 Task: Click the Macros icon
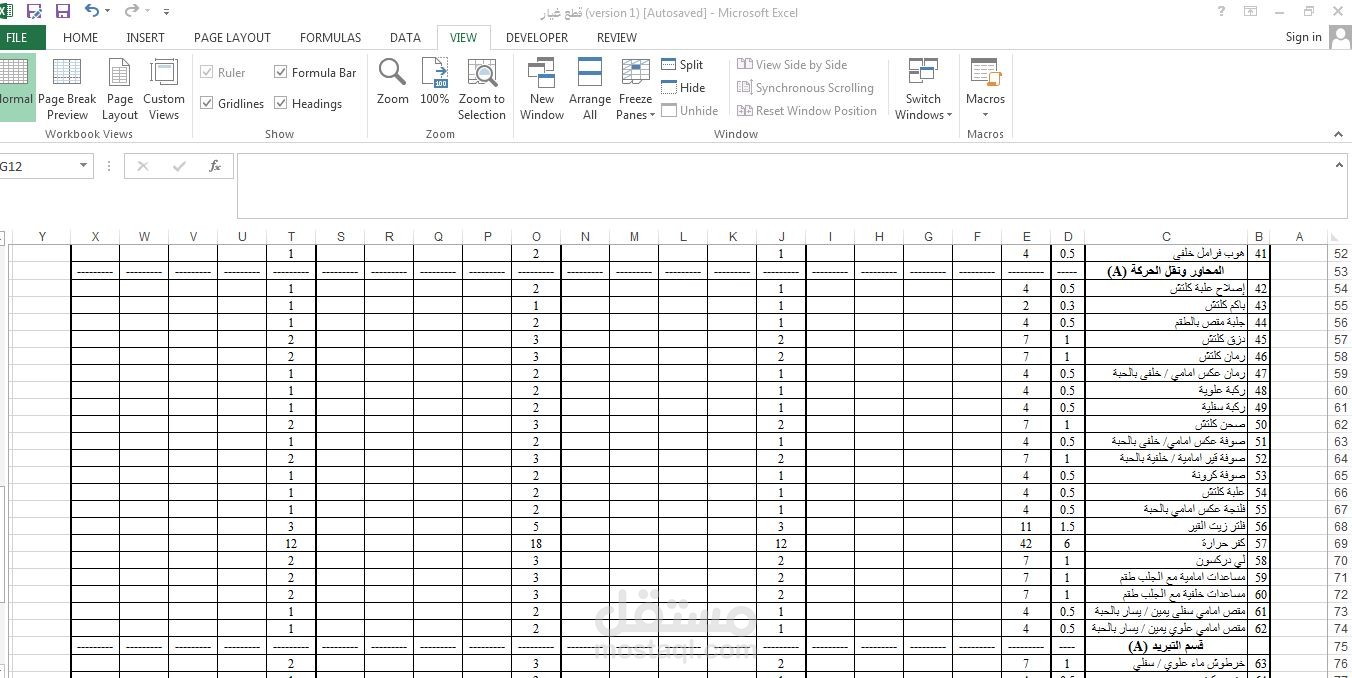click(985, 74)
